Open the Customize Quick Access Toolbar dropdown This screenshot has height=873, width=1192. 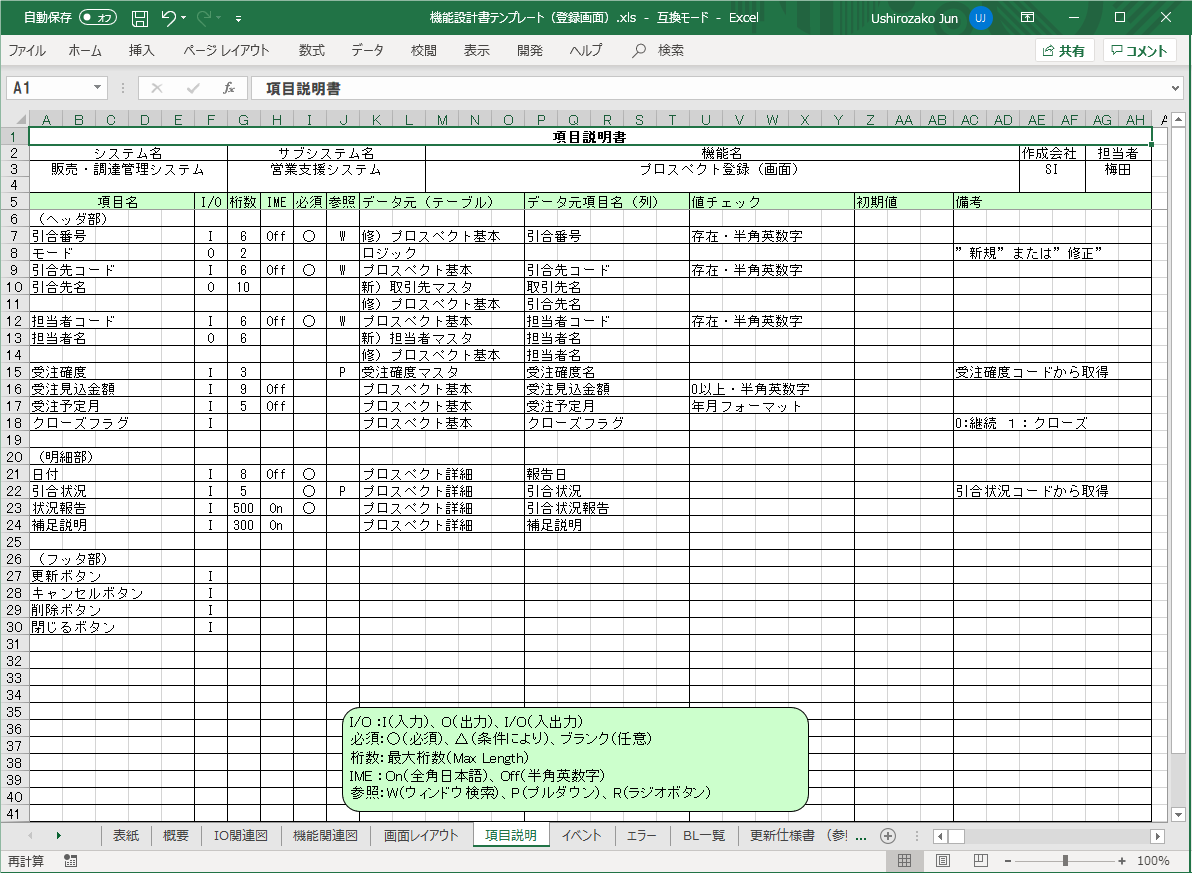click(238, 17)
